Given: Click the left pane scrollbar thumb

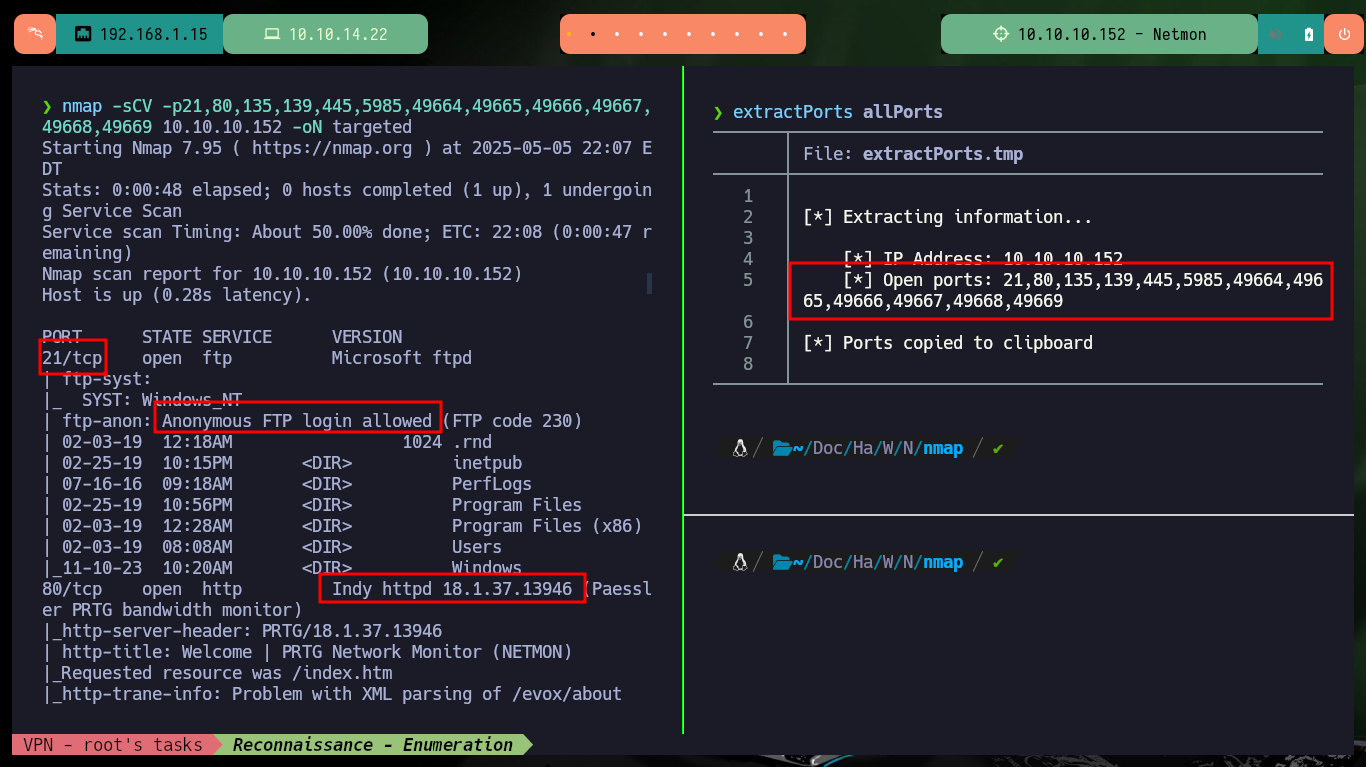Looking at the screenshot, I should coord(650,284).
